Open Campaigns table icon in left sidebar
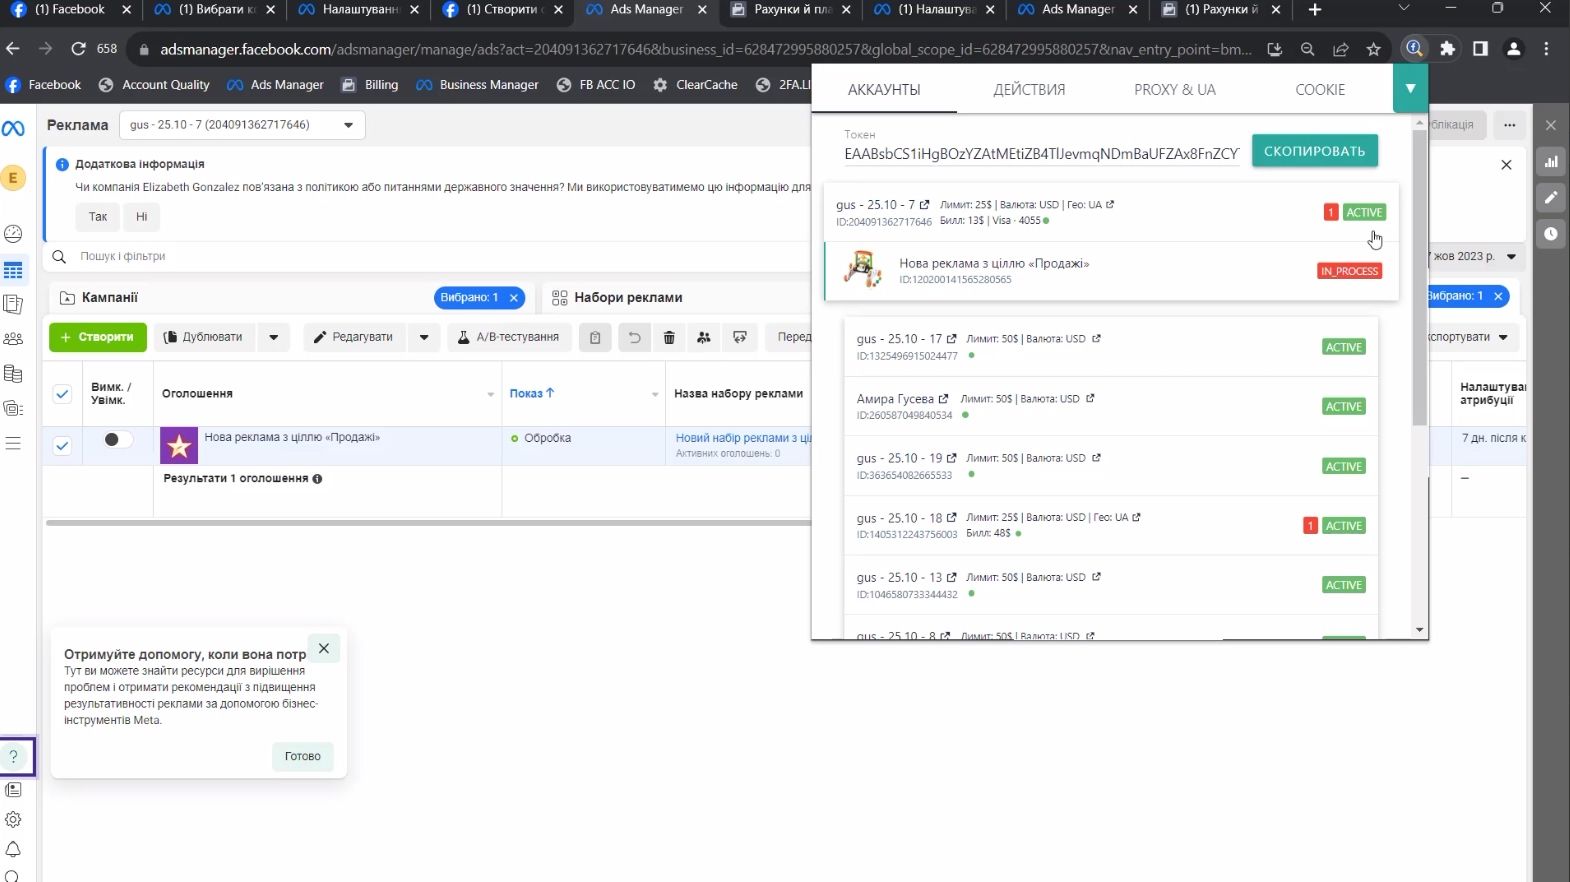This screenshot has height=882, width=1570. click(x=13, y=271)
